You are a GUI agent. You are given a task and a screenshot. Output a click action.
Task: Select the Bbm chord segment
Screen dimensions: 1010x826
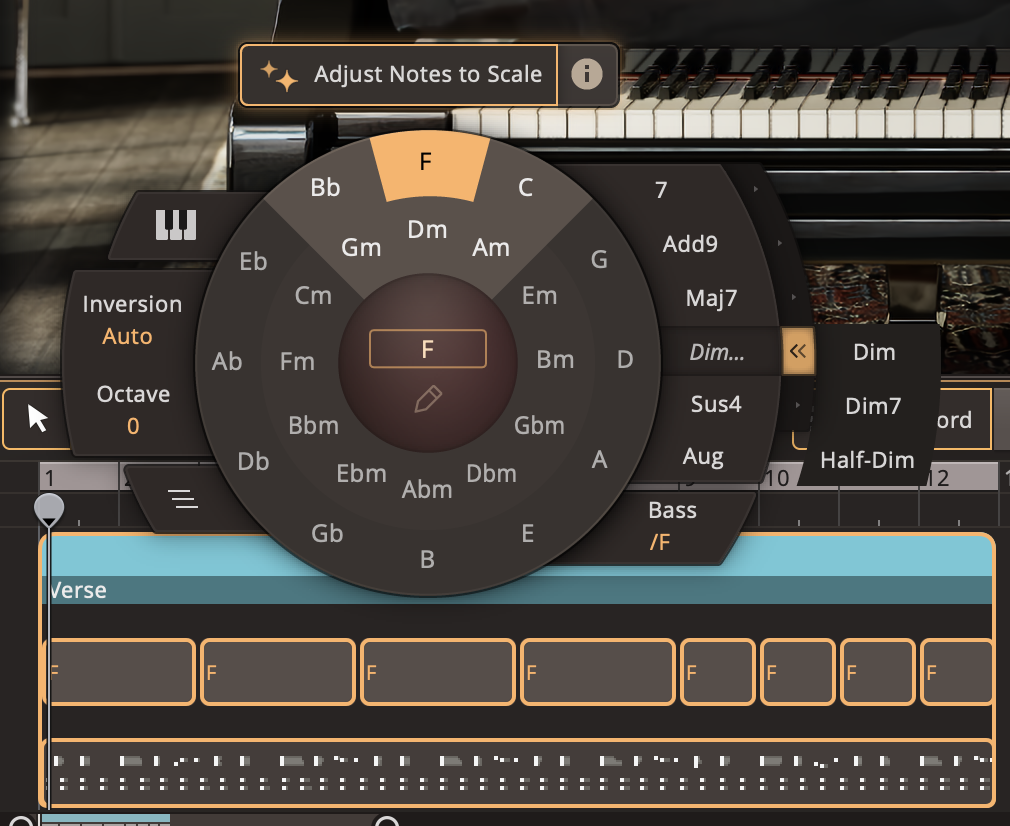[313, 425]
